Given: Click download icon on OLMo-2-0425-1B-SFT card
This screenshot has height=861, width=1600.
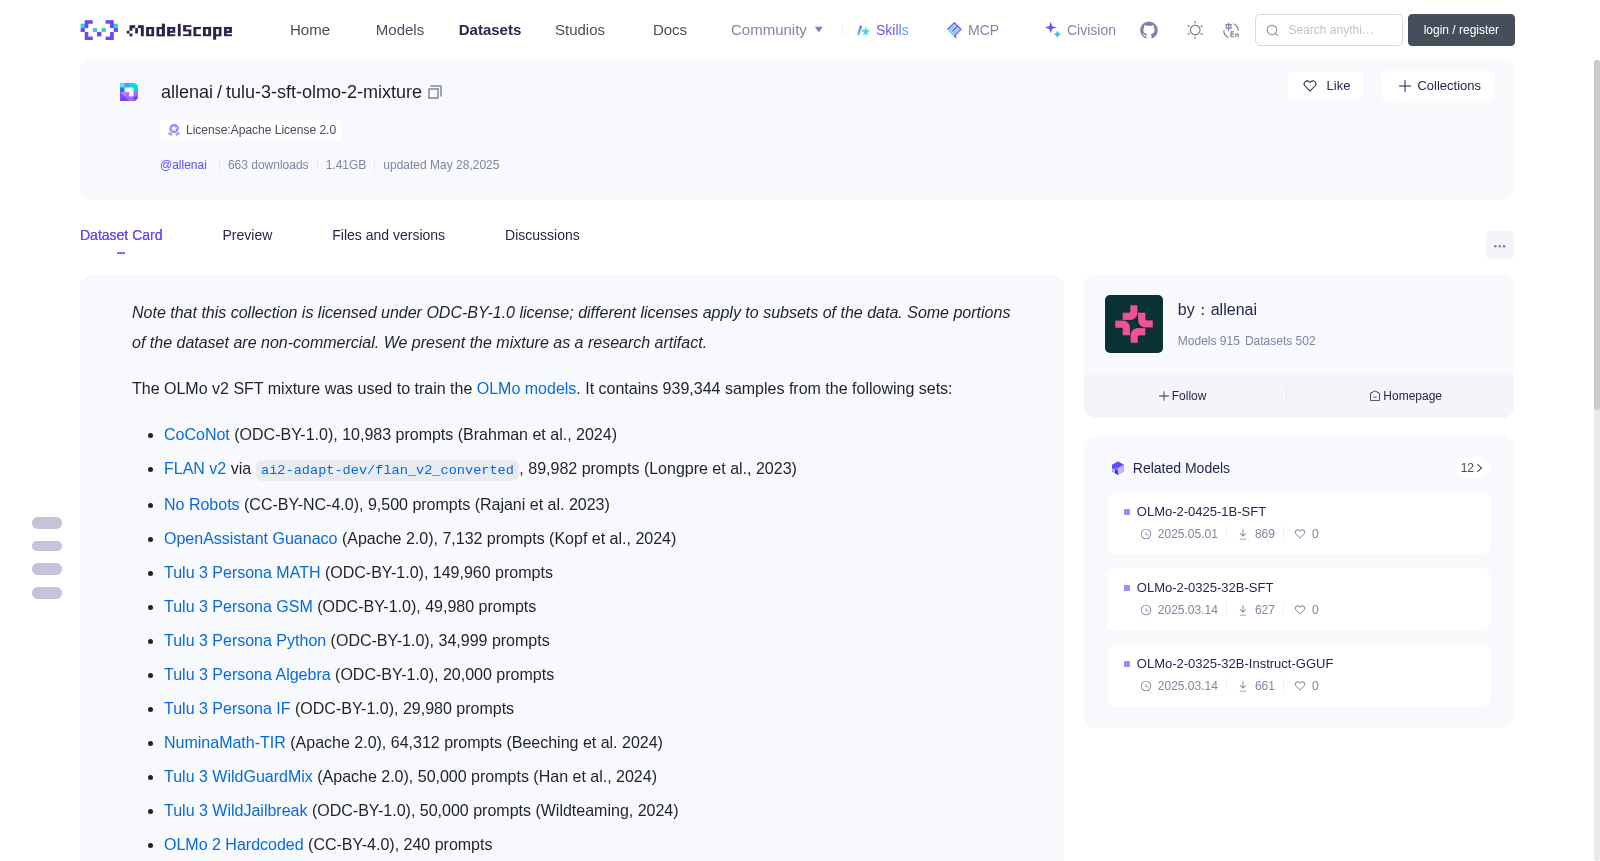Looking at the screenshot, I should (x=1243, y=534).
